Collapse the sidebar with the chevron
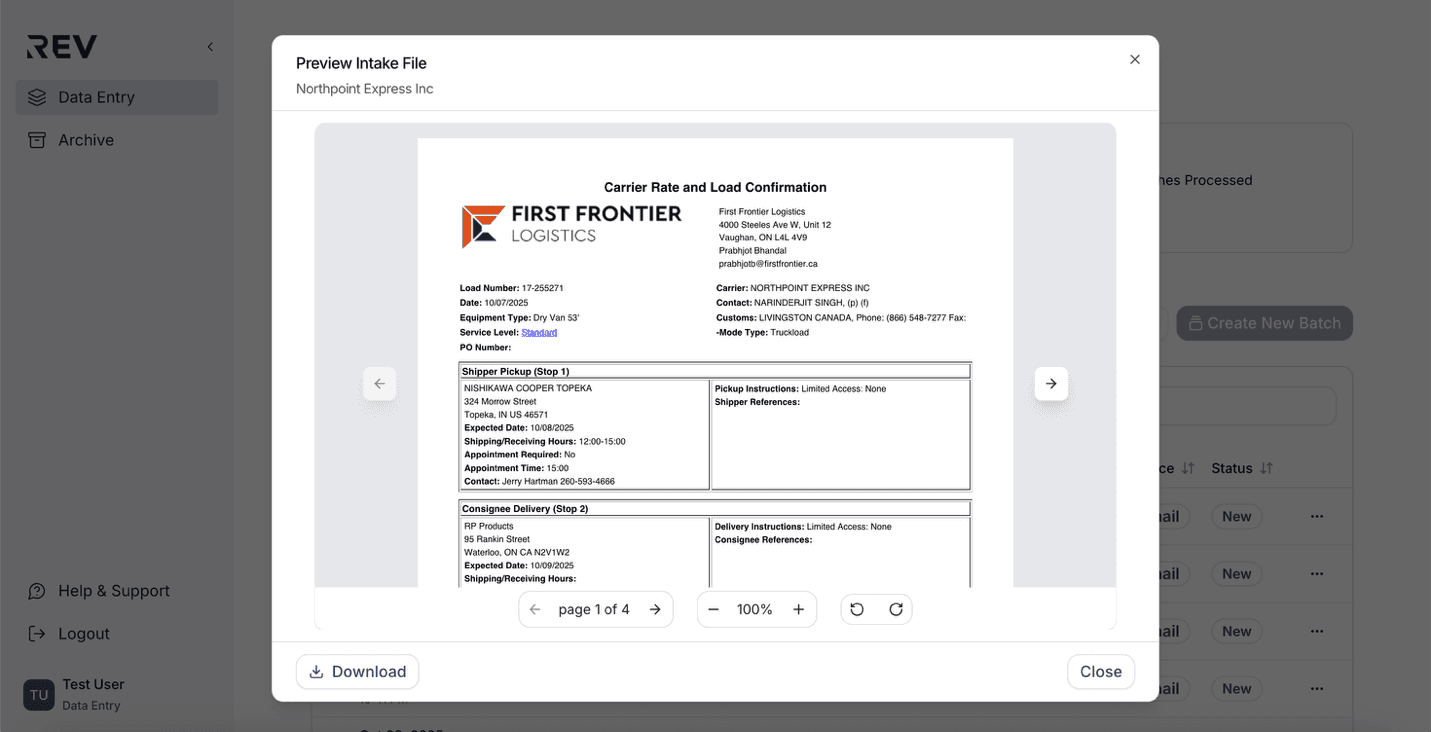 tap(209, 46)
